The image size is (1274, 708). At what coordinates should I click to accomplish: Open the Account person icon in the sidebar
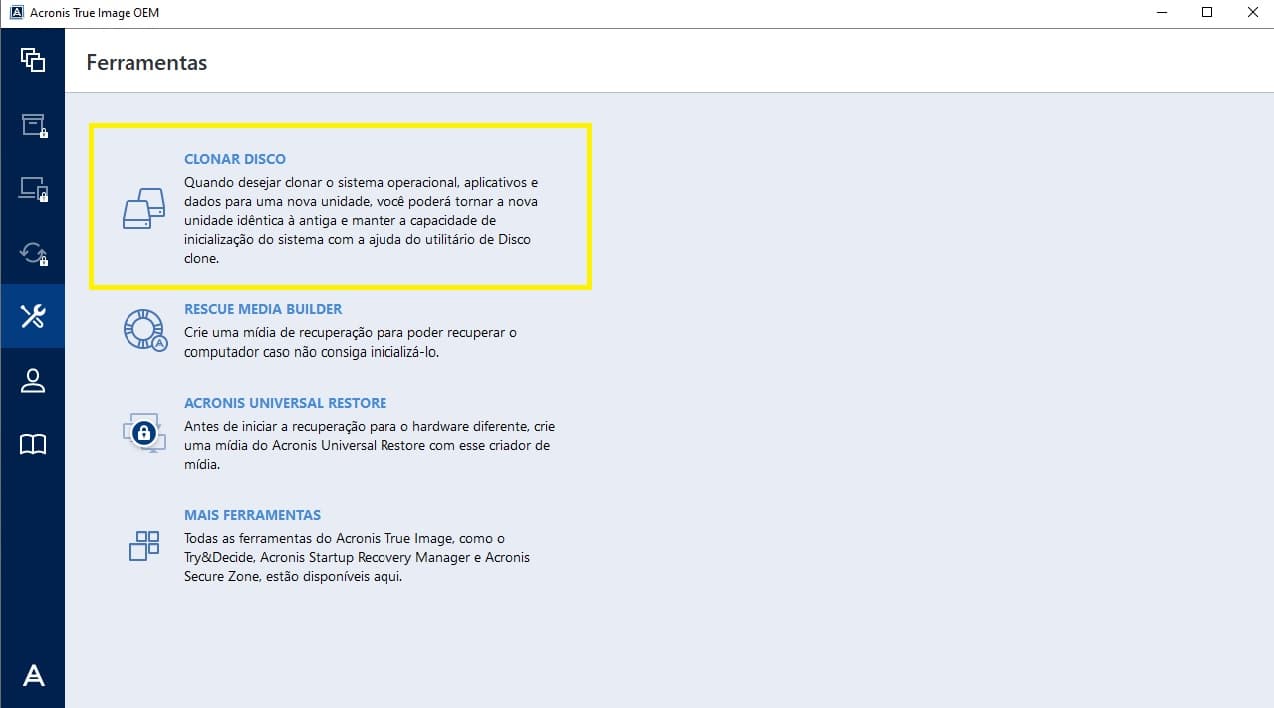pos(33,380)
